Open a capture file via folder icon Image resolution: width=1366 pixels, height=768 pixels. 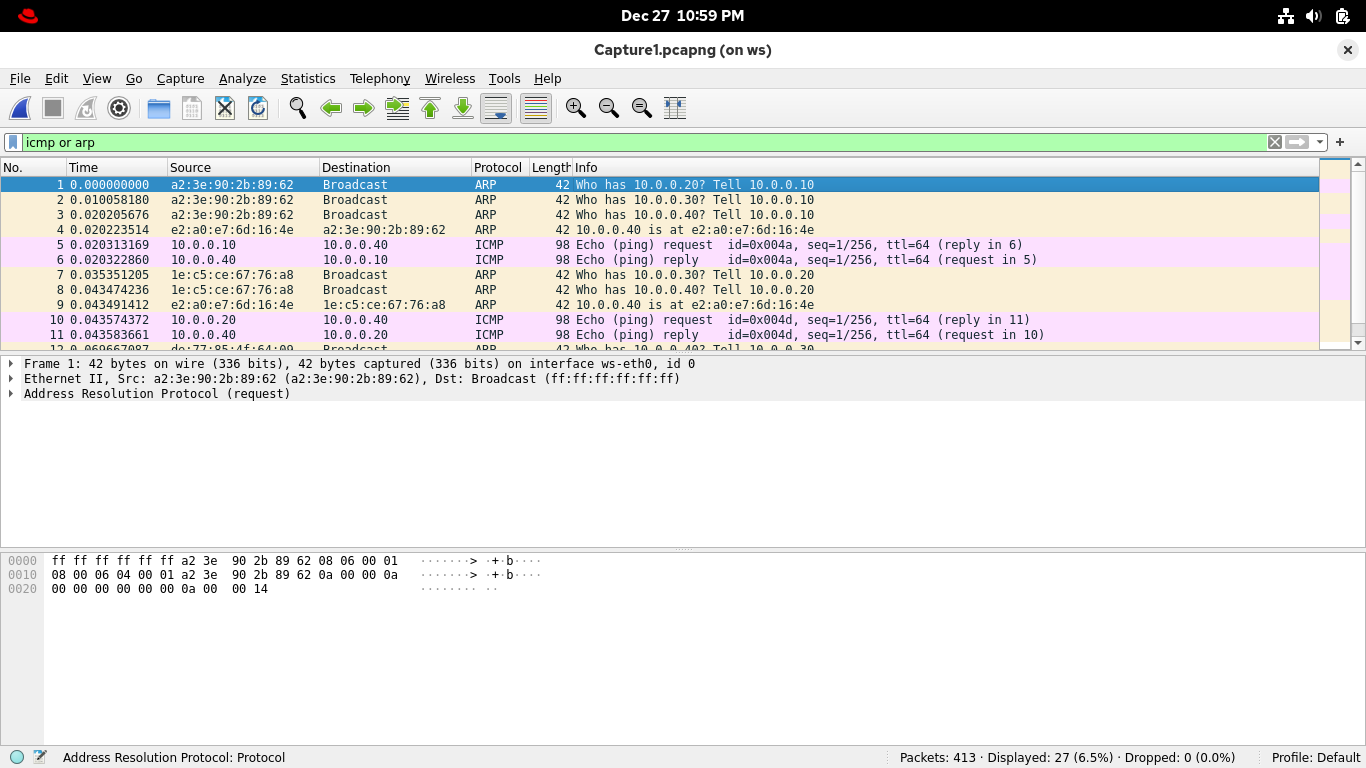(159, 108)
